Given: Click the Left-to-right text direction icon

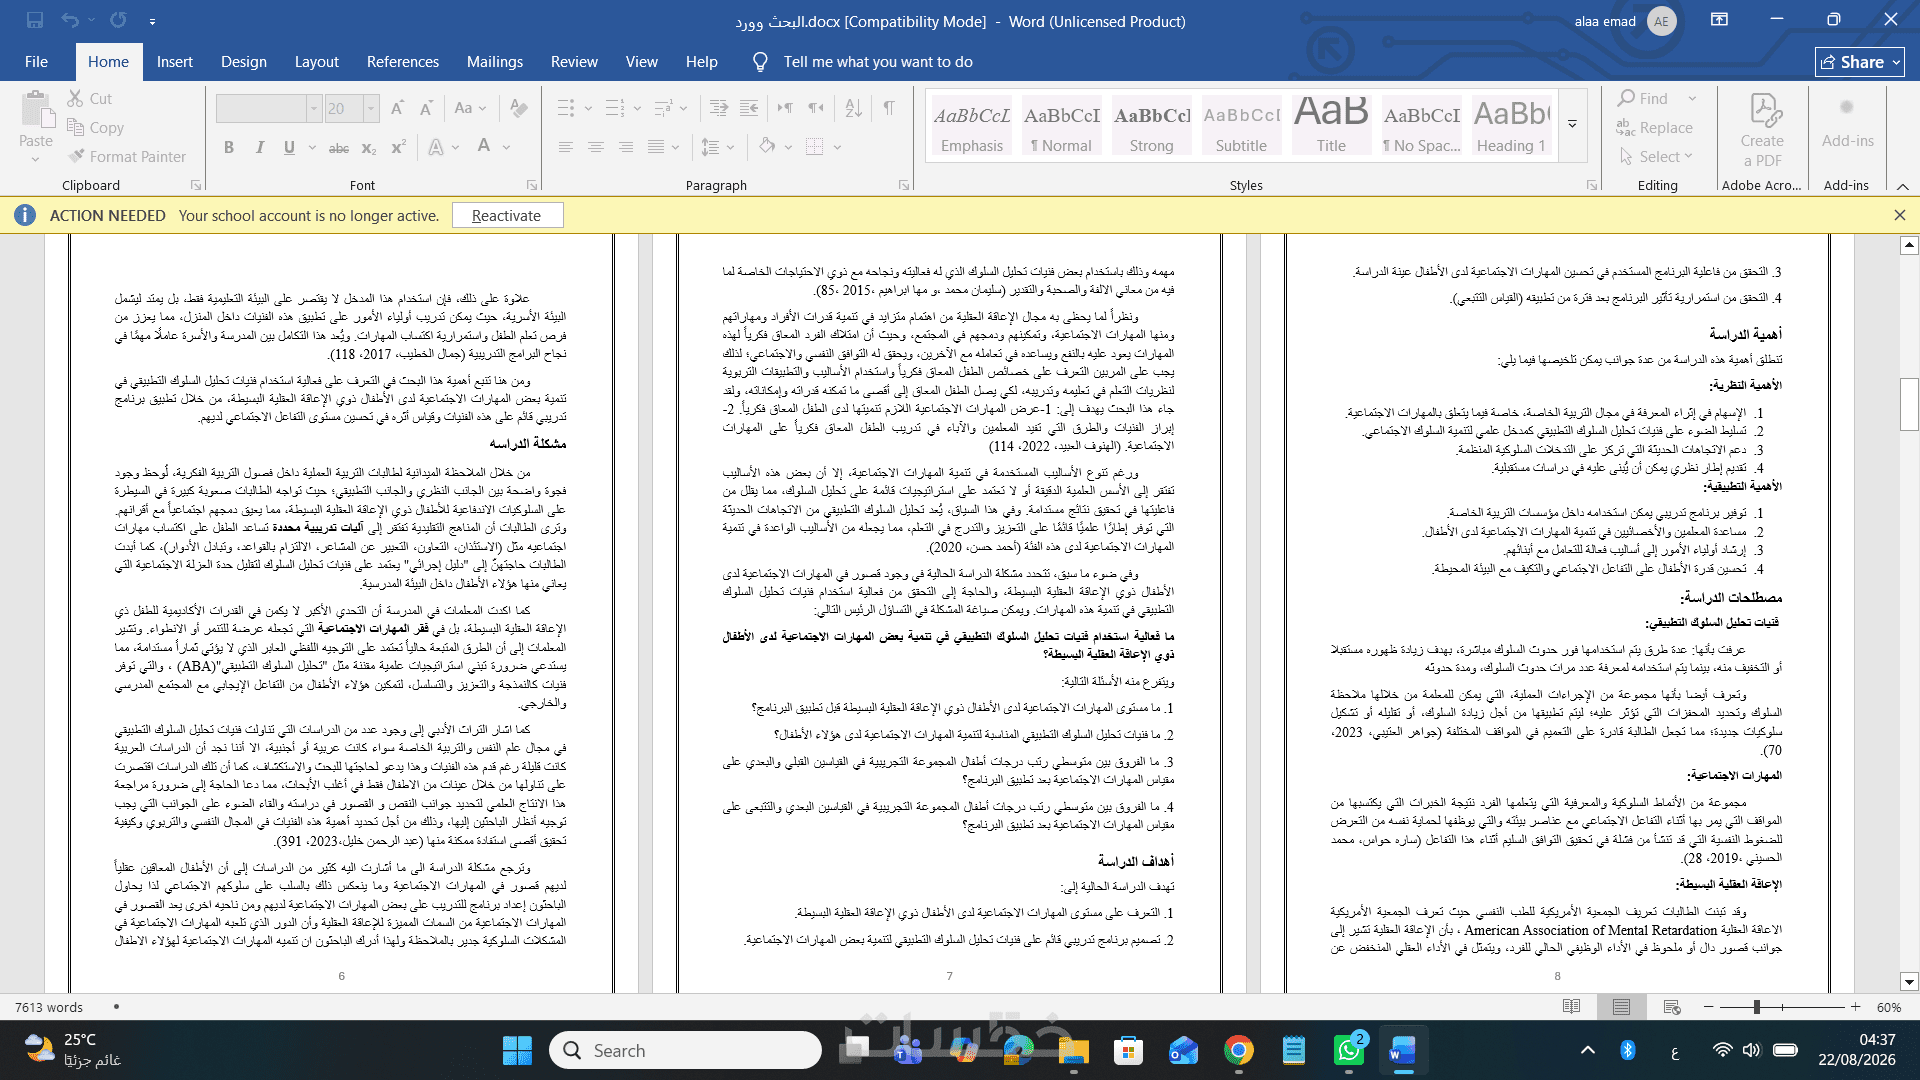Looking at the screenshot, I should 786,108.
